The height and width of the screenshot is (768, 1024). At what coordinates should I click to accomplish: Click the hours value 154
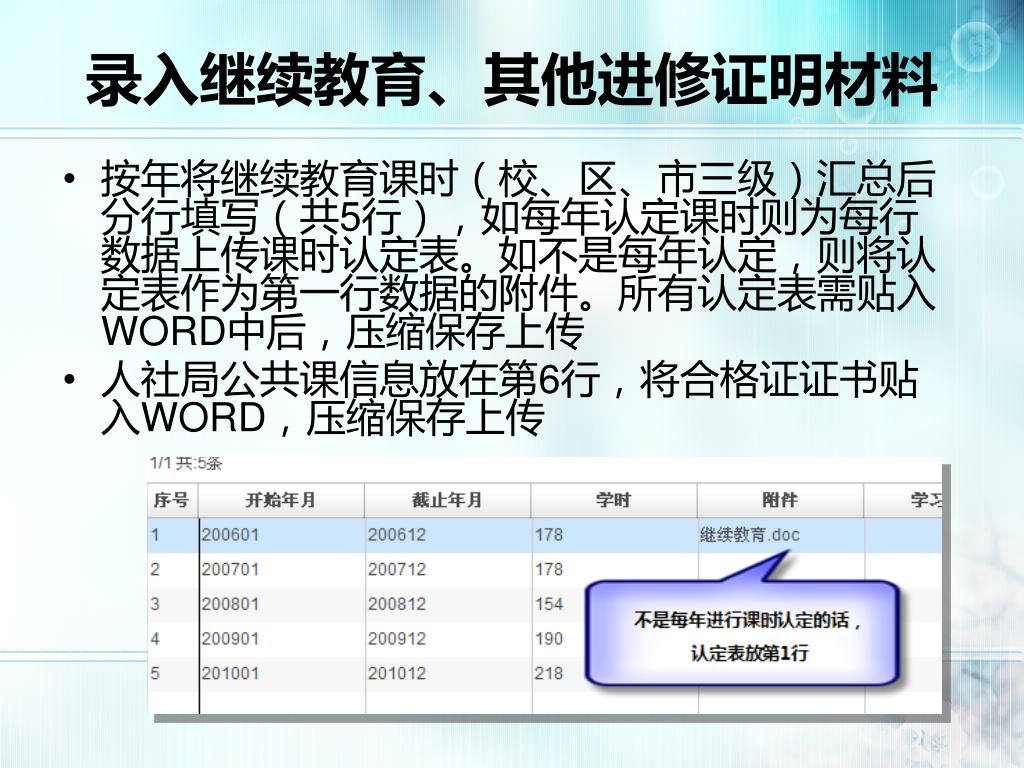(x=549, y=604)
